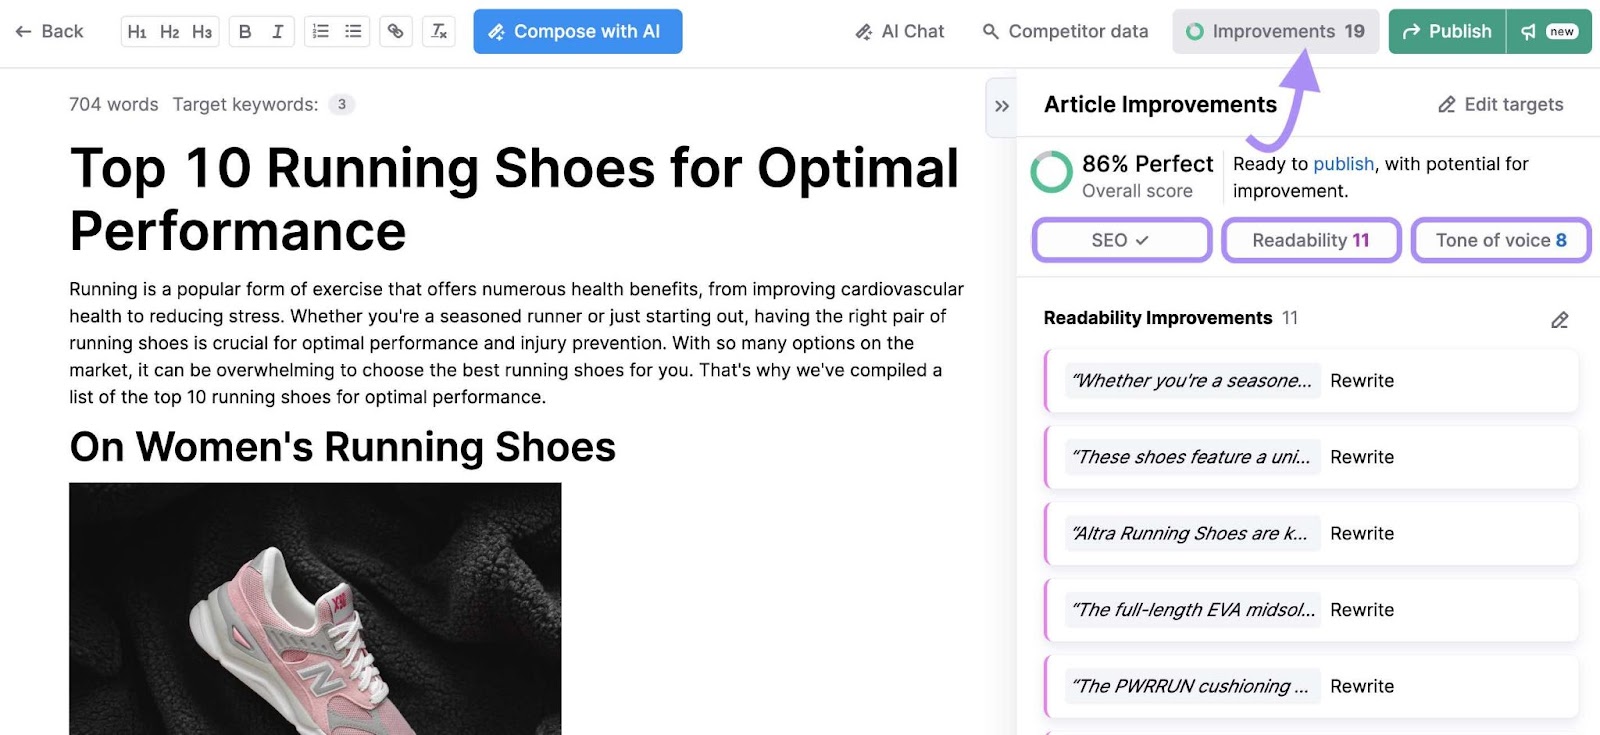Open the Readability score tab
This screenshot has width=1600, height=735.
[1311, 240]
